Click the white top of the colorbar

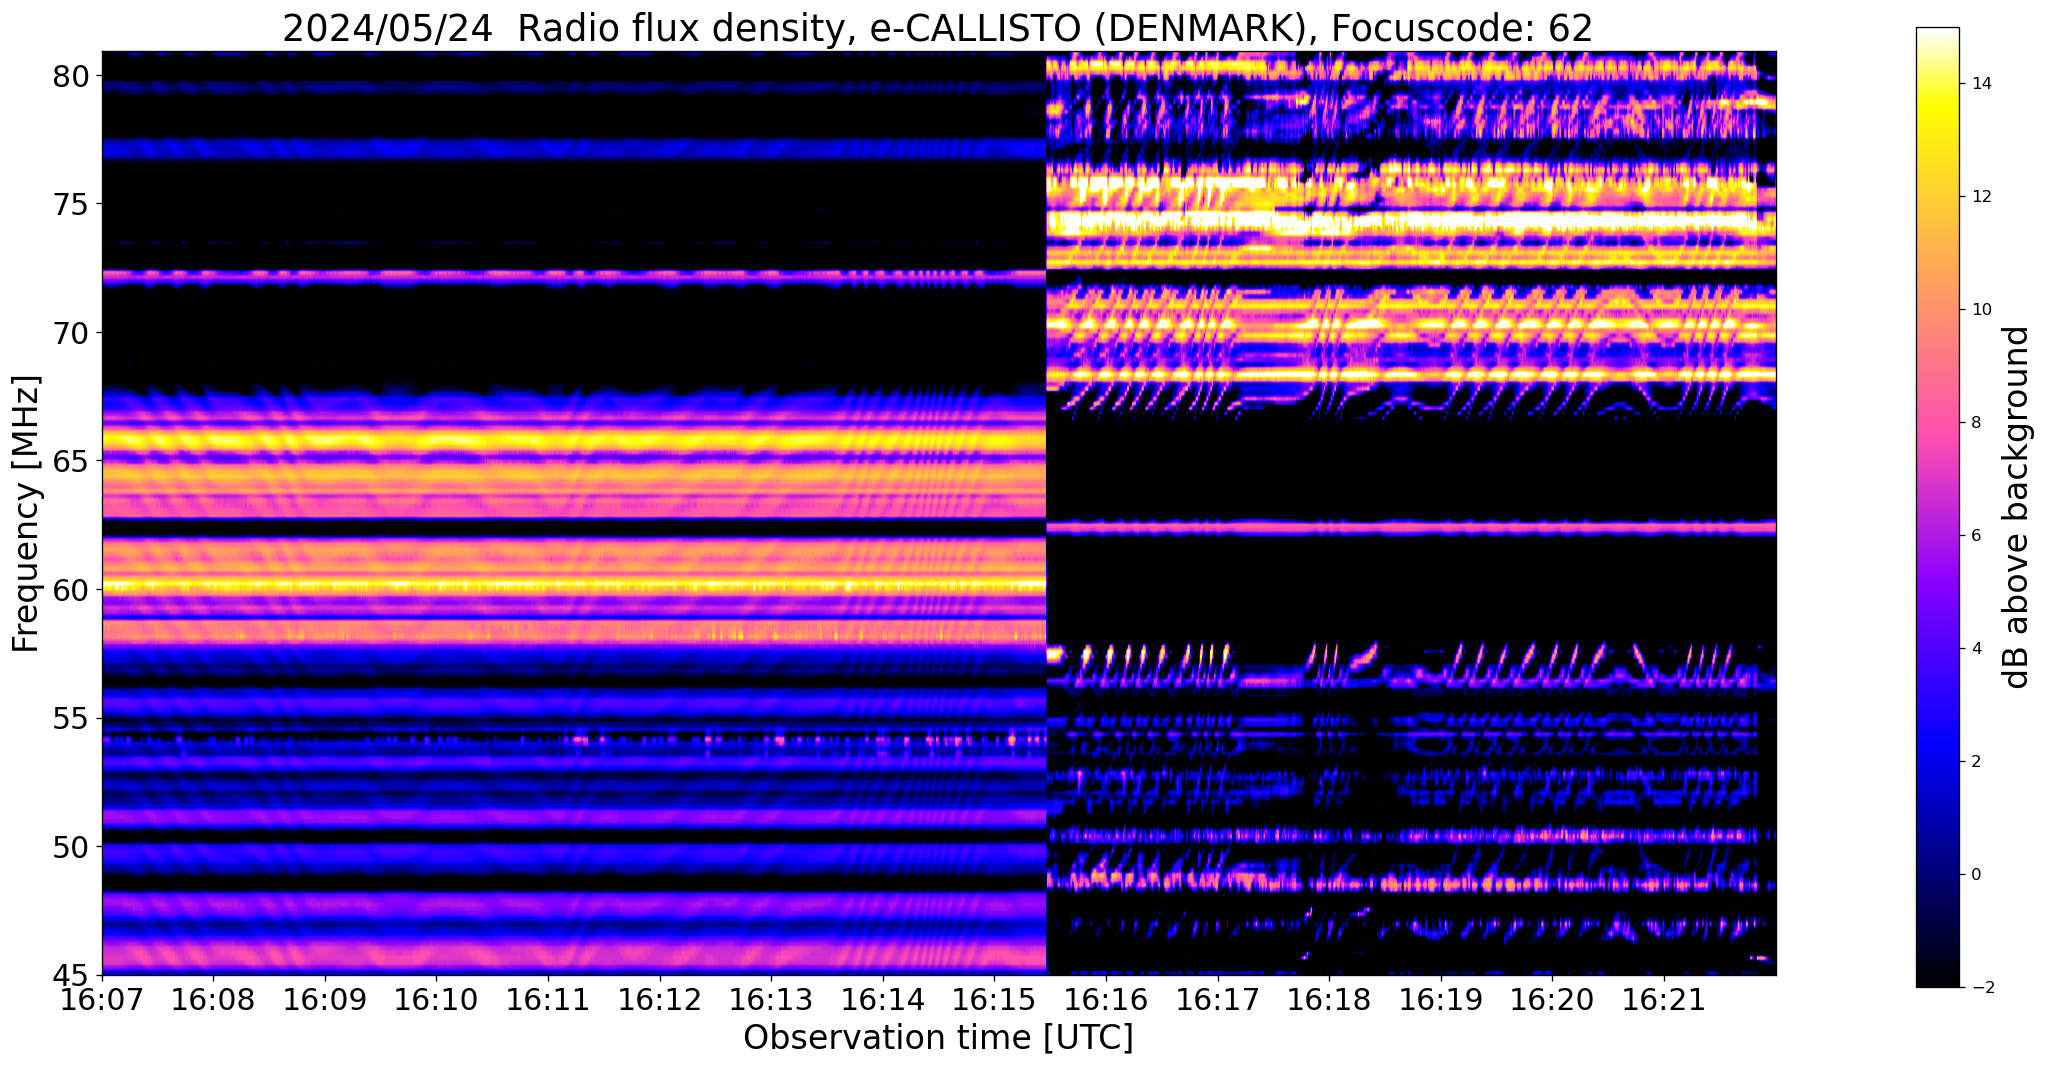pos(1937,34)
